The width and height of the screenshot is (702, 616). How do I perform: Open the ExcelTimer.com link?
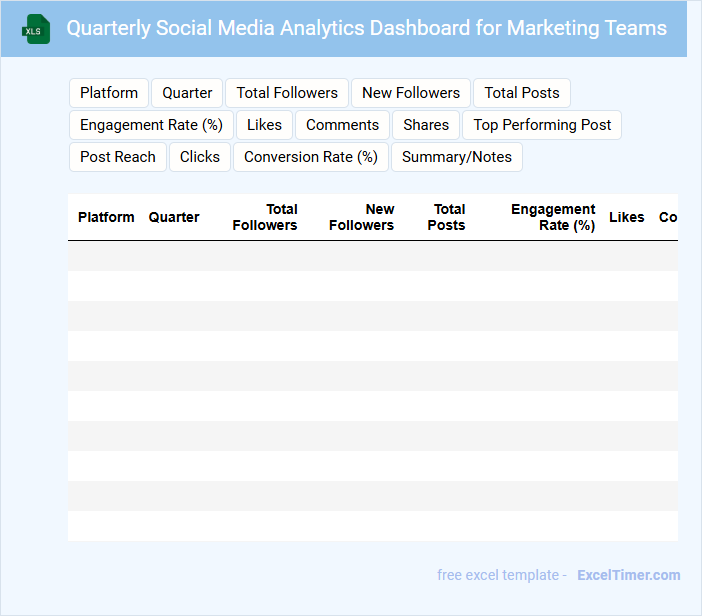point(628,575)
